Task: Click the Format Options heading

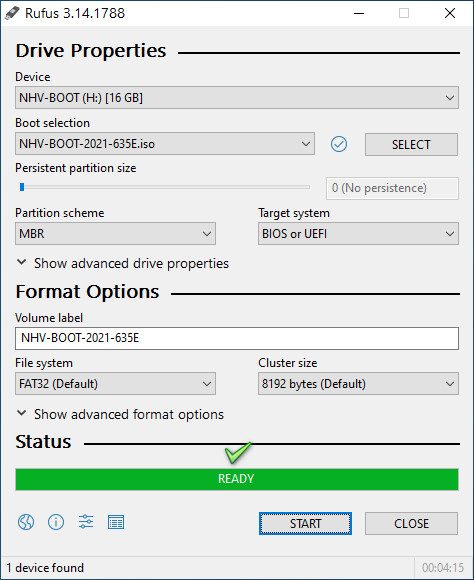Action: 88,292
